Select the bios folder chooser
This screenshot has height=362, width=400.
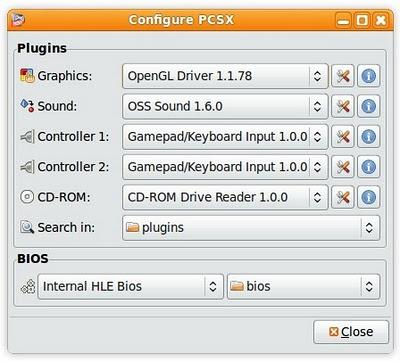click(x=303, y=287)
